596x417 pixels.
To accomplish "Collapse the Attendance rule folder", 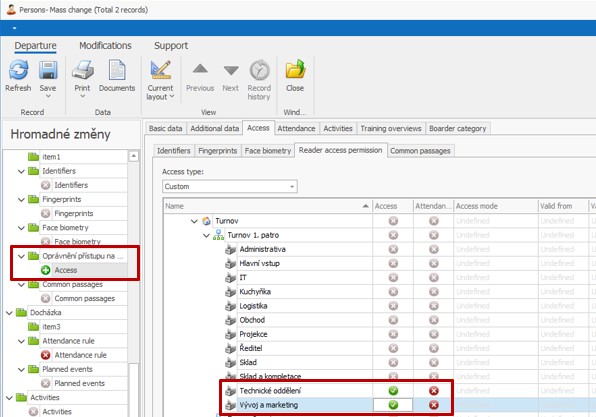I will 21,341.
